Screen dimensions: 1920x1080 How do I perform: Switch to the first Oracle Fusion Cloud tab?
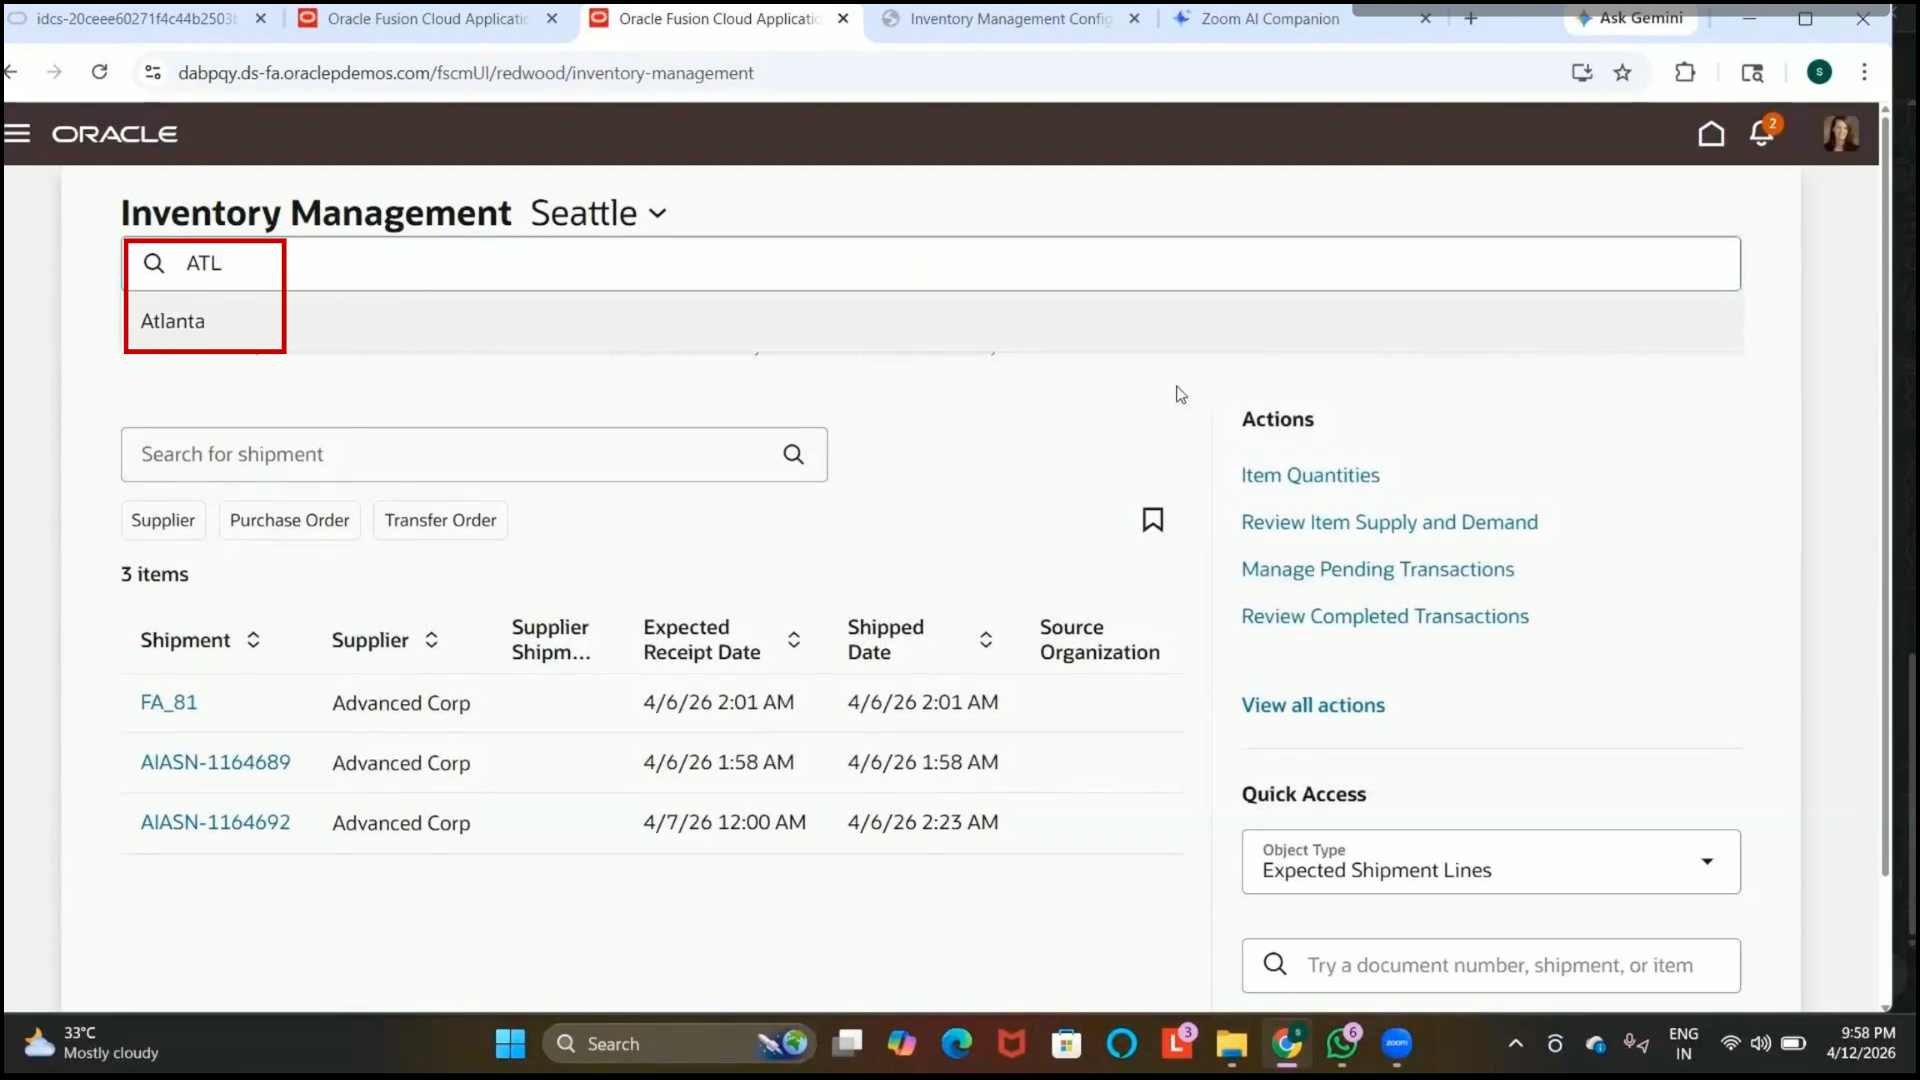click(x=427, y=19)
